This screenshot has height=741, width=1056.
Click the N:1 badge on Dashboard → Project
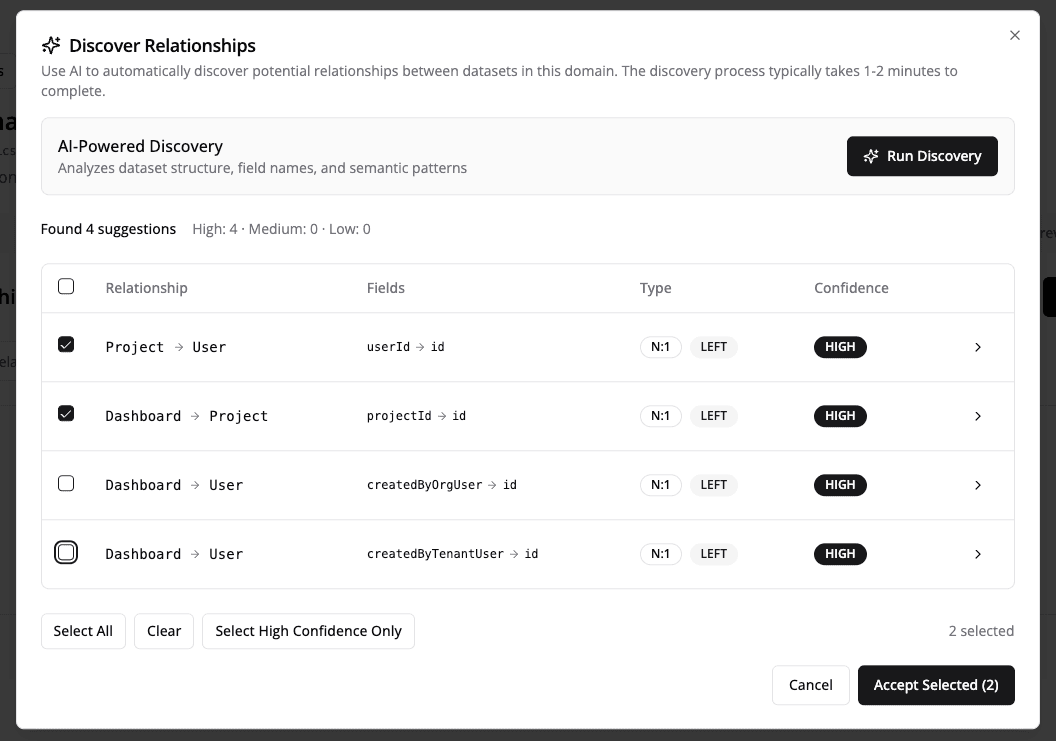(x=661, y=416)
